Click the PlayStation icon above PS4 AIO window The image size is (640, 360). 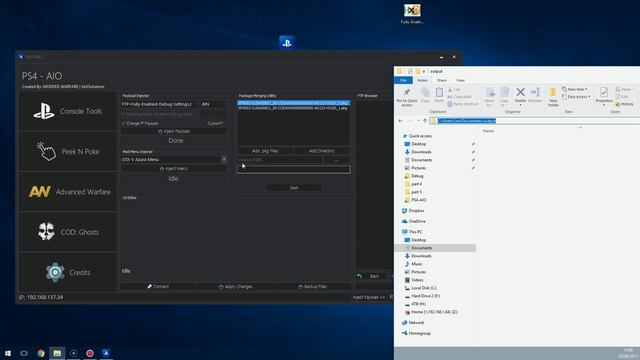[x=287, y=42]
